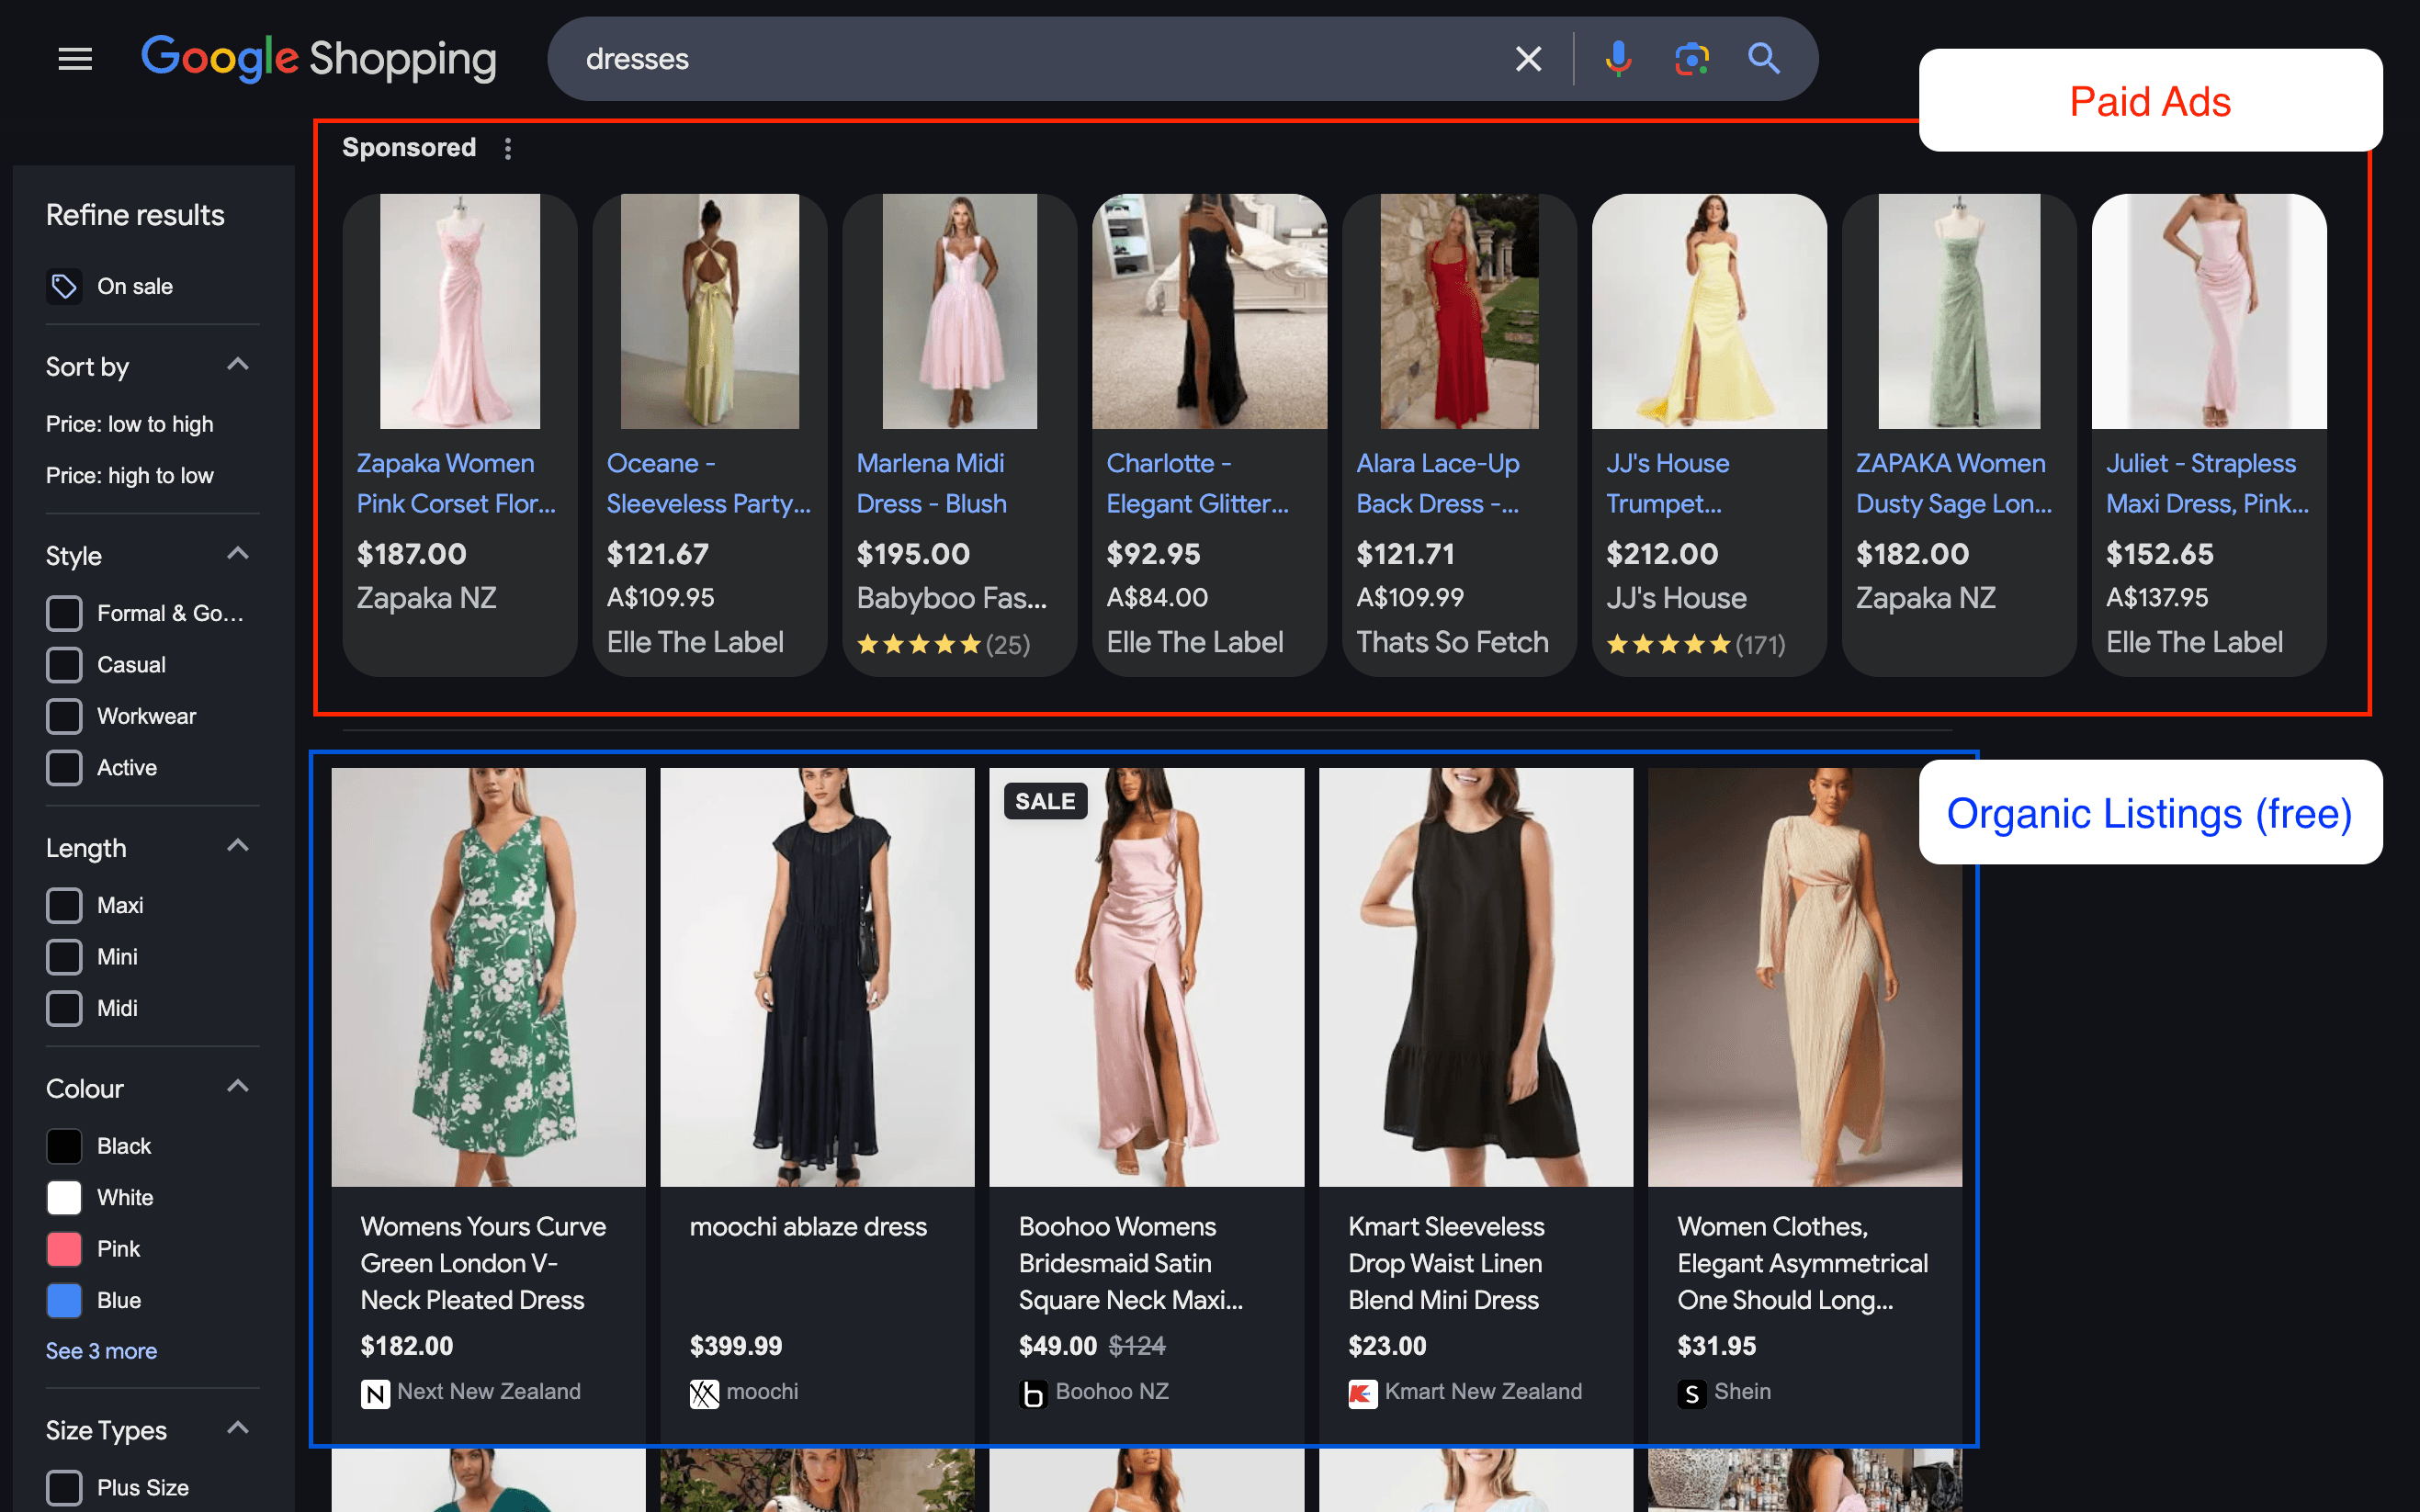This screenshot has height=1512, width=2420.
Task: Open Marlena Midi Dress - Blush link
Action: (931, 483)
